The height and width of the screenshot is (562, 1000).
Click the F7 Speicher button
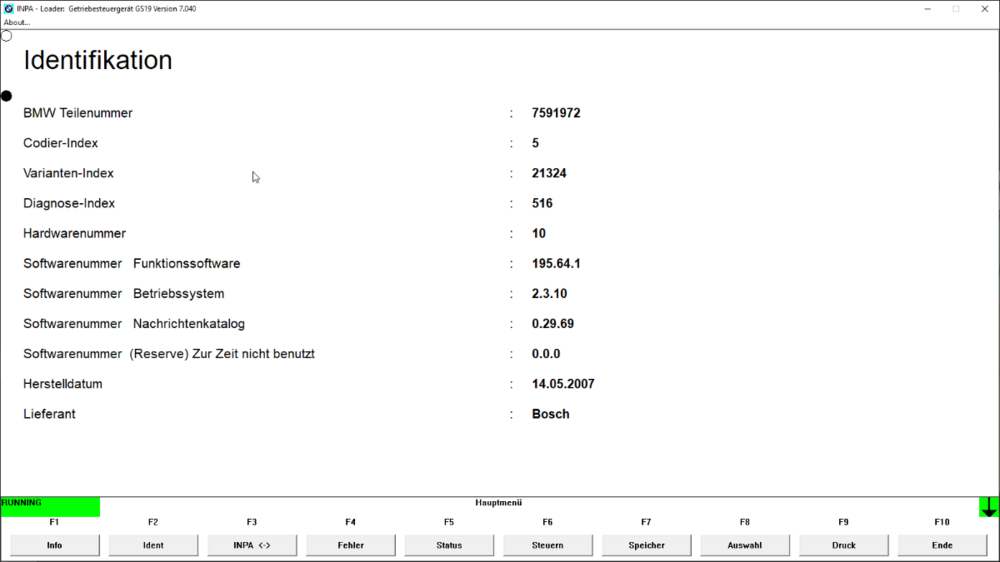tap(646, 545)
